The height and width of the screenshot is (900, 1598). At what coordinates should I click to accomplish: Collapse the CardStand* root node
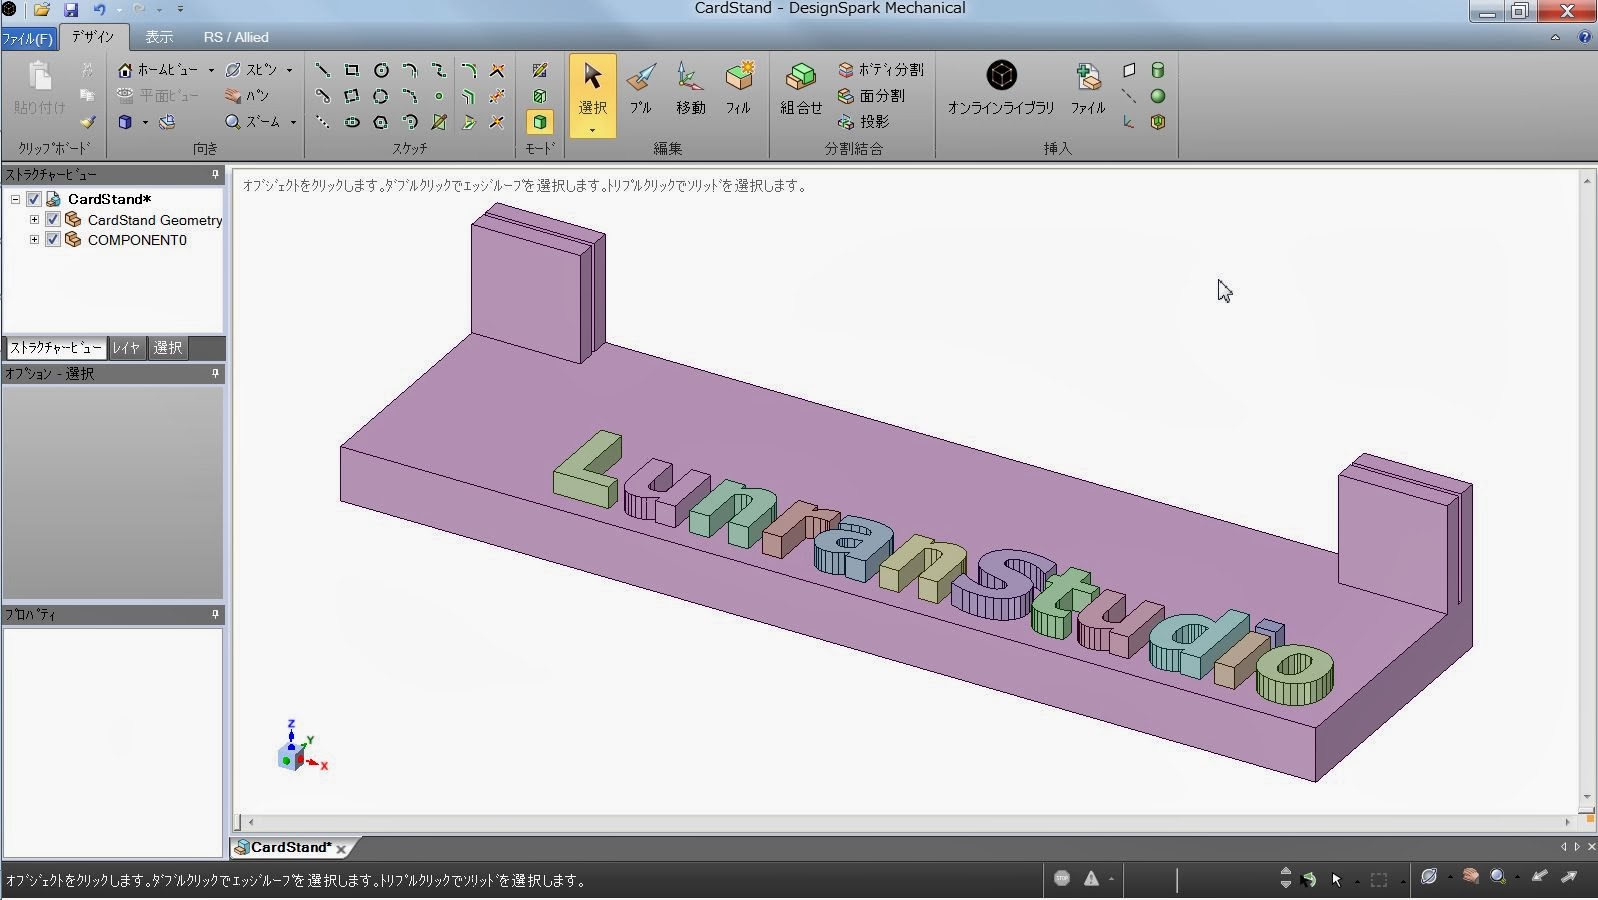click(x=15, y=199)
